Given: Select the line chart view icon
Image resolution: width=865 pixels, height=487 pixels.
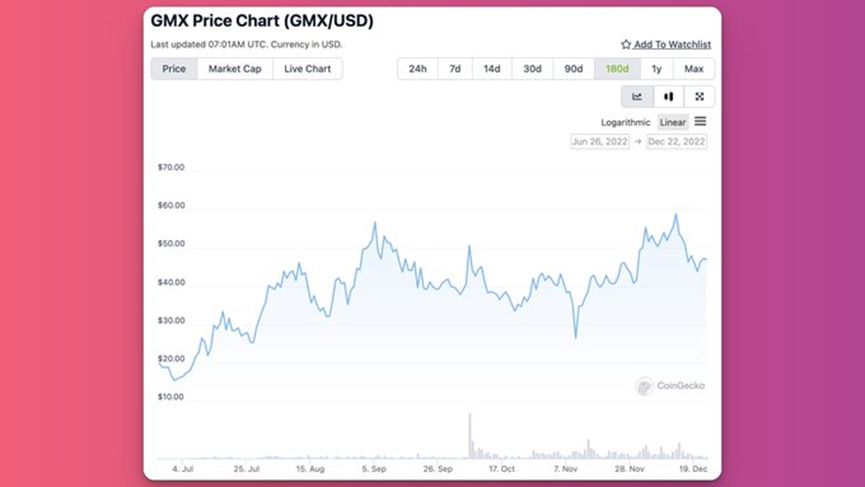Looking at the screenshot, I should (637, 97).
